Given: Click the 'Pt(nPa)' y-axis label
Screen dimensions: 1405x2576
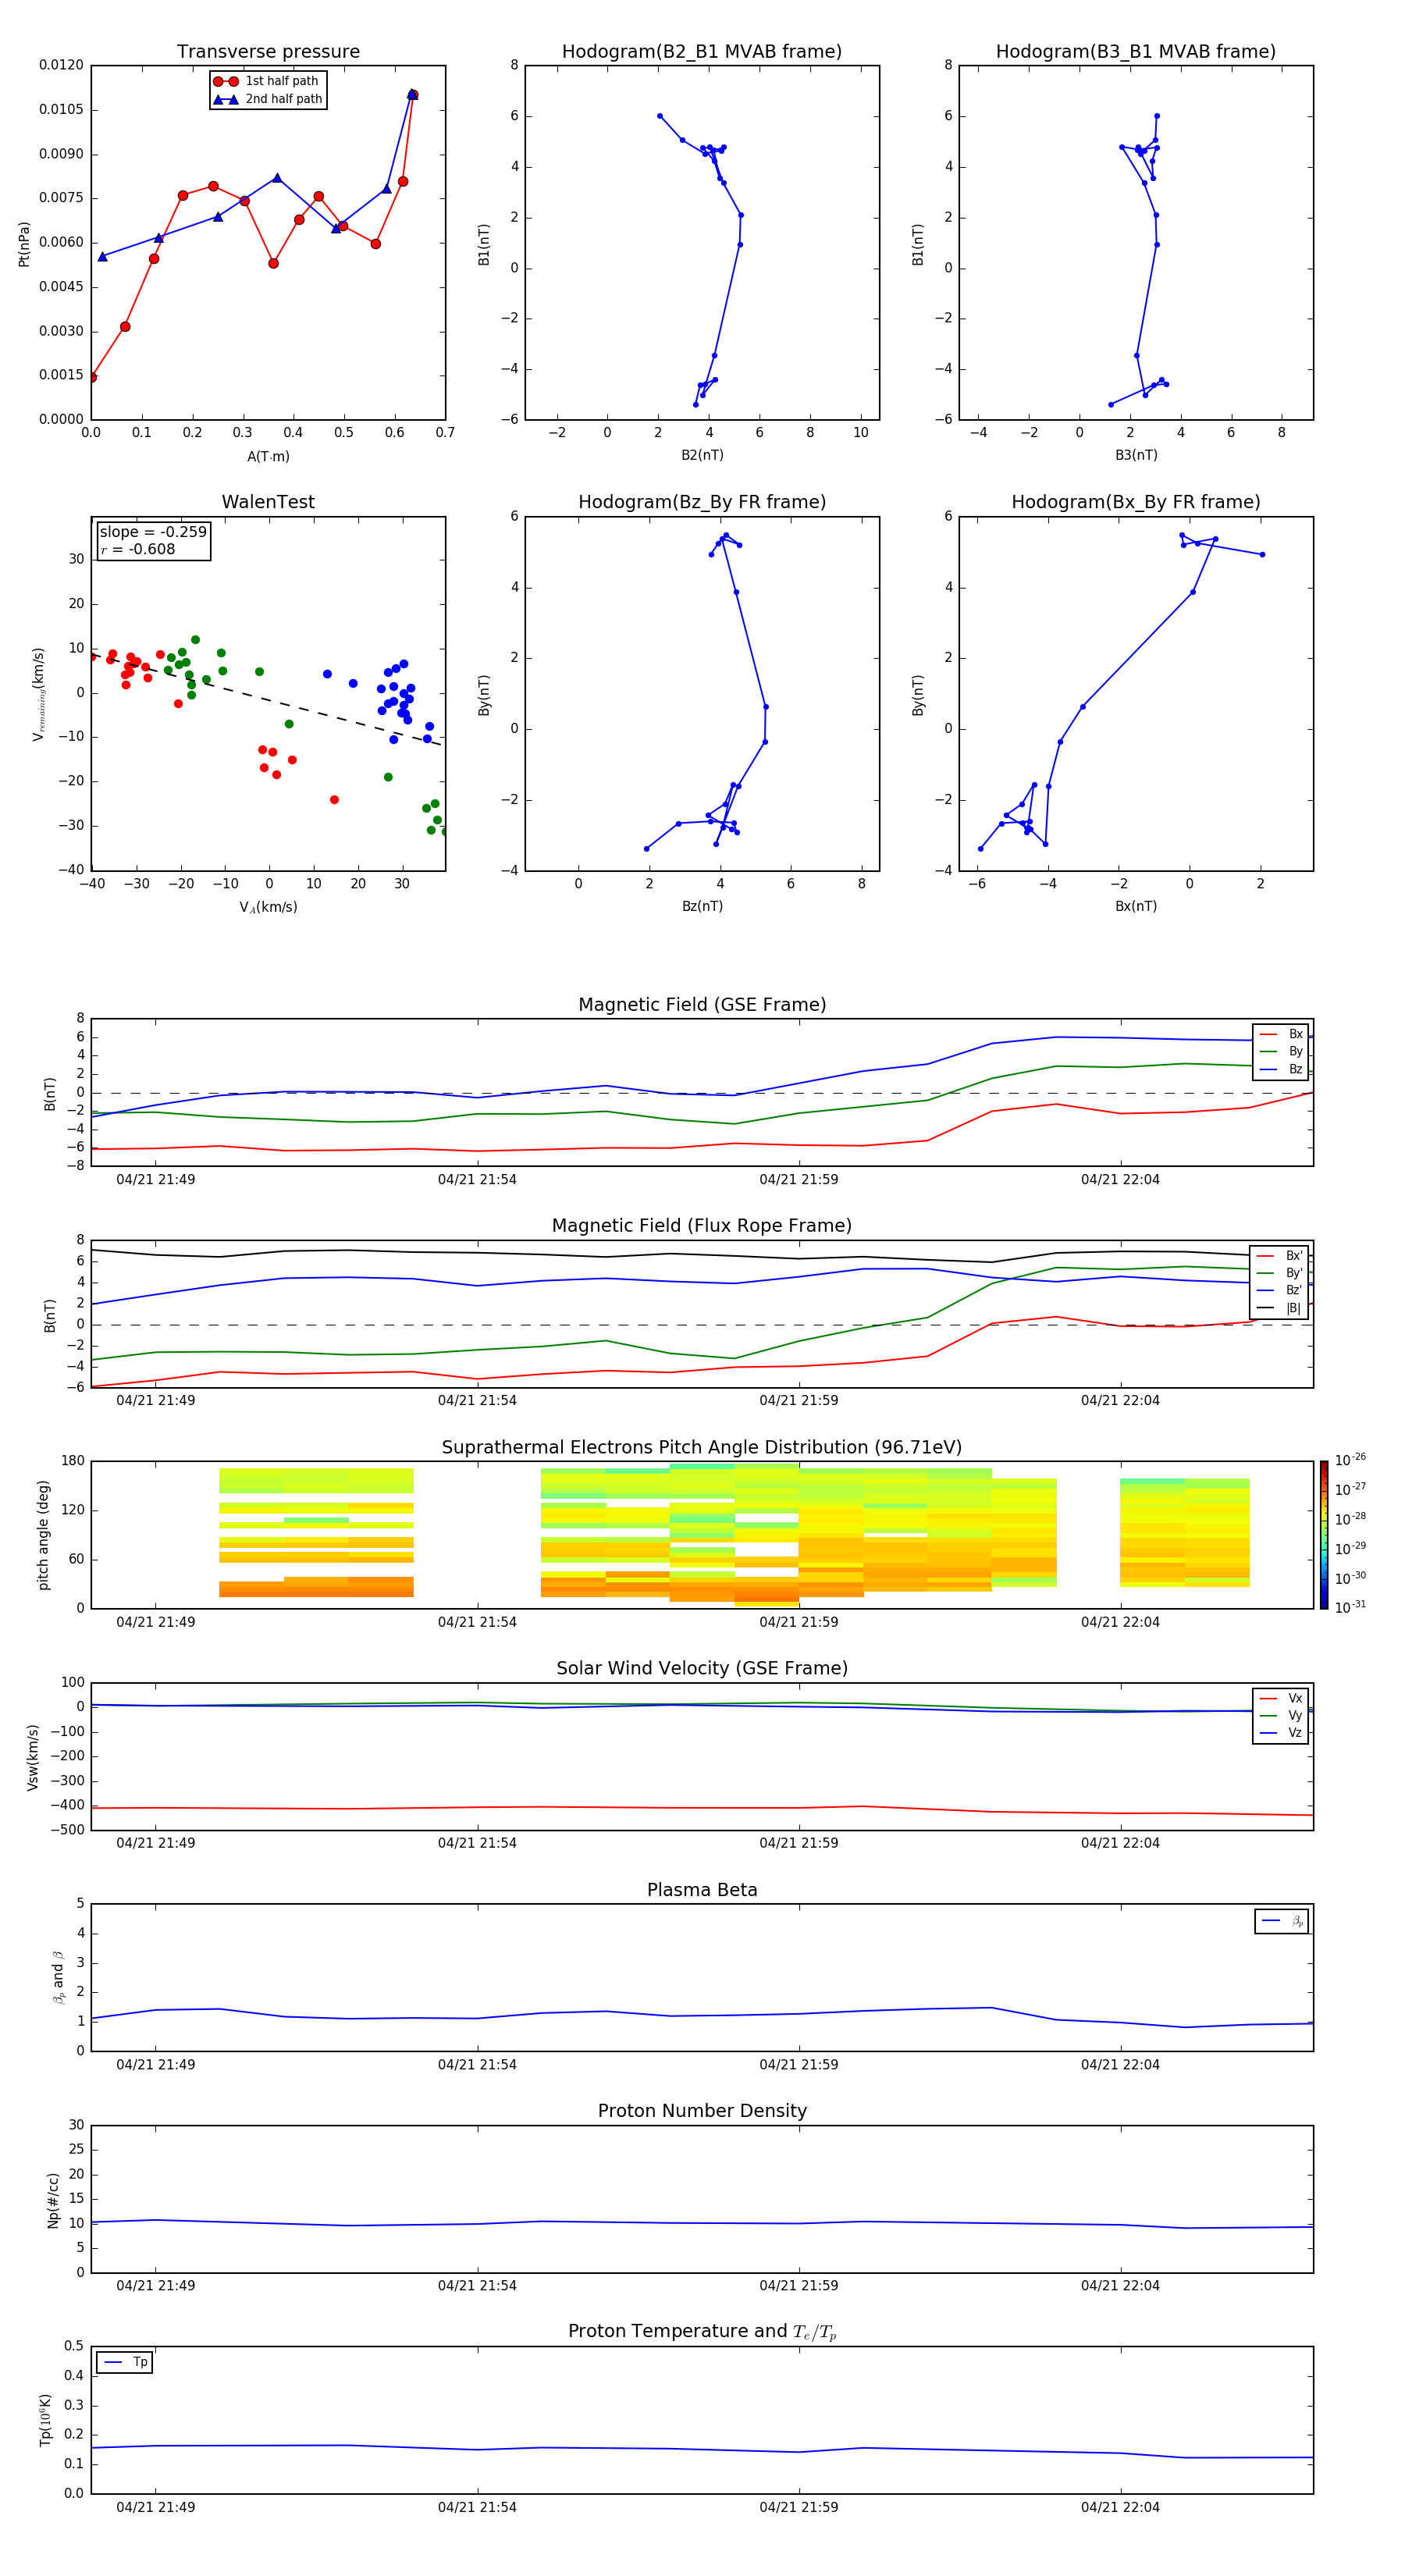Looking at the screenshot, I should 24,244.
